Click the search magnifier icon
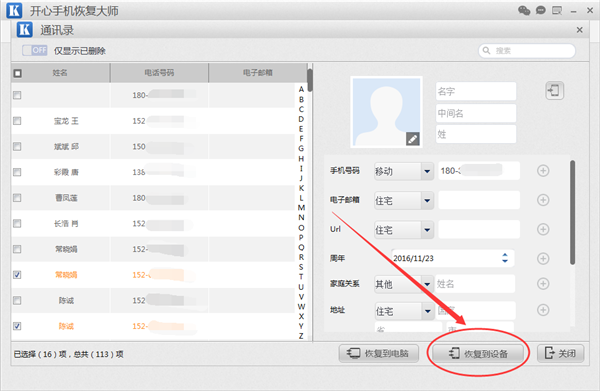This screenshot has width=600, height=391. (486, 51)
